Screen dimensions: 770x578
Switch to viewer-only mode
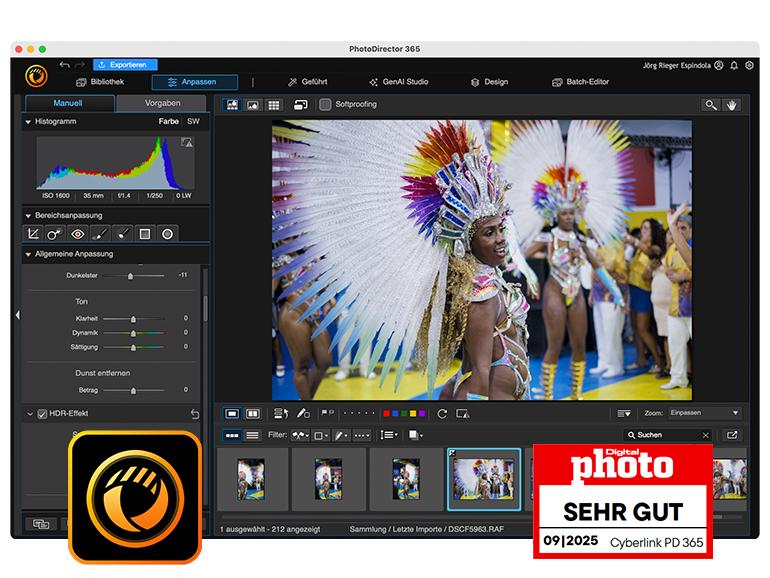tap(252, 105)
